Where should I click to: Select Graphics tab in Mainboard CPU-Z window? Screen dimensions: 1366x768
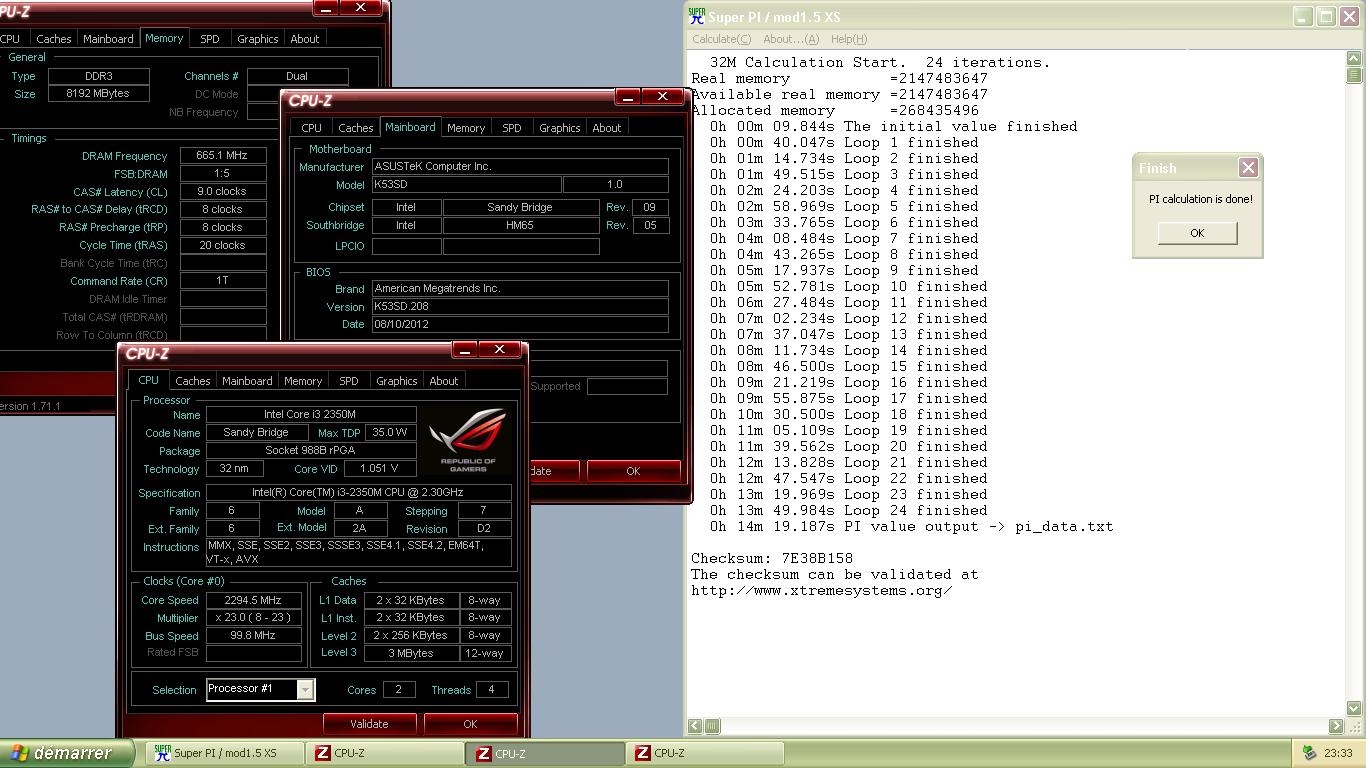559,128
